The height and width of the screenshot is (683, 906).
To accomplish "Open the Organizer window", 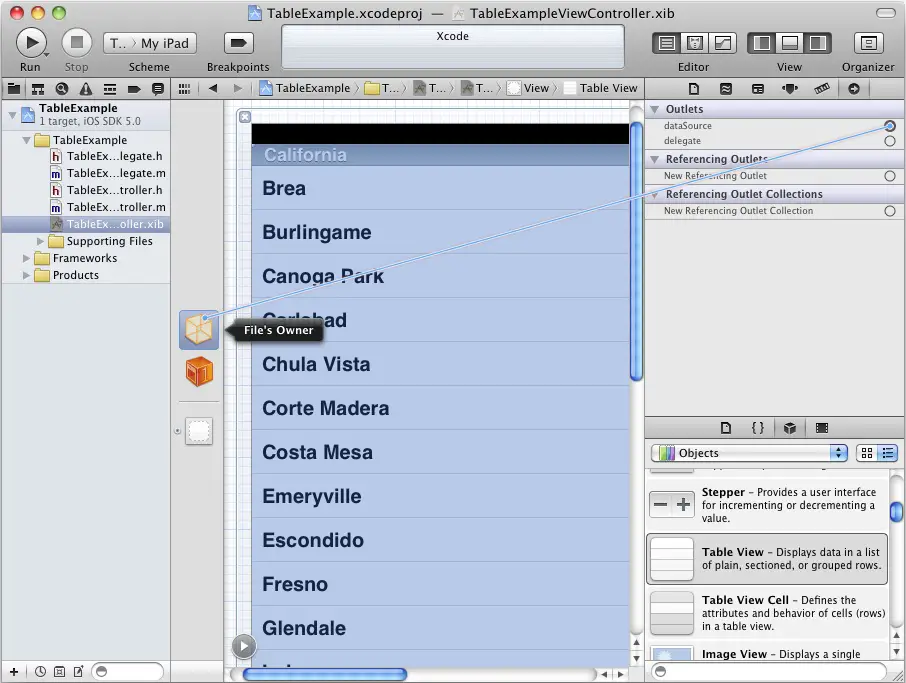I will click(x=868, y=43).
